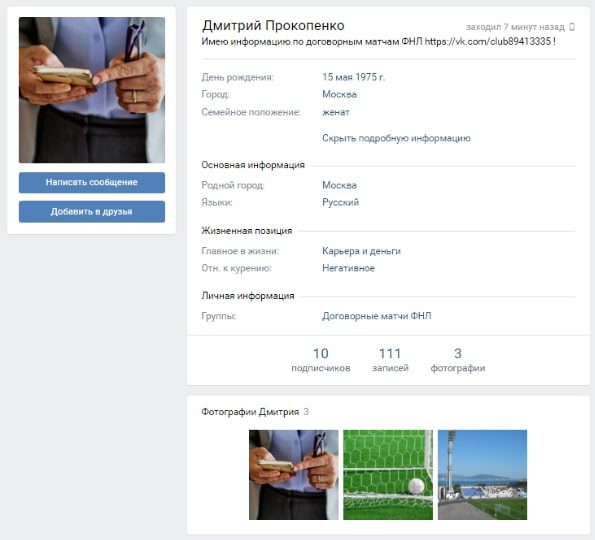
Task: Select city Москва in the Город row
Action: tap(339, 94)
